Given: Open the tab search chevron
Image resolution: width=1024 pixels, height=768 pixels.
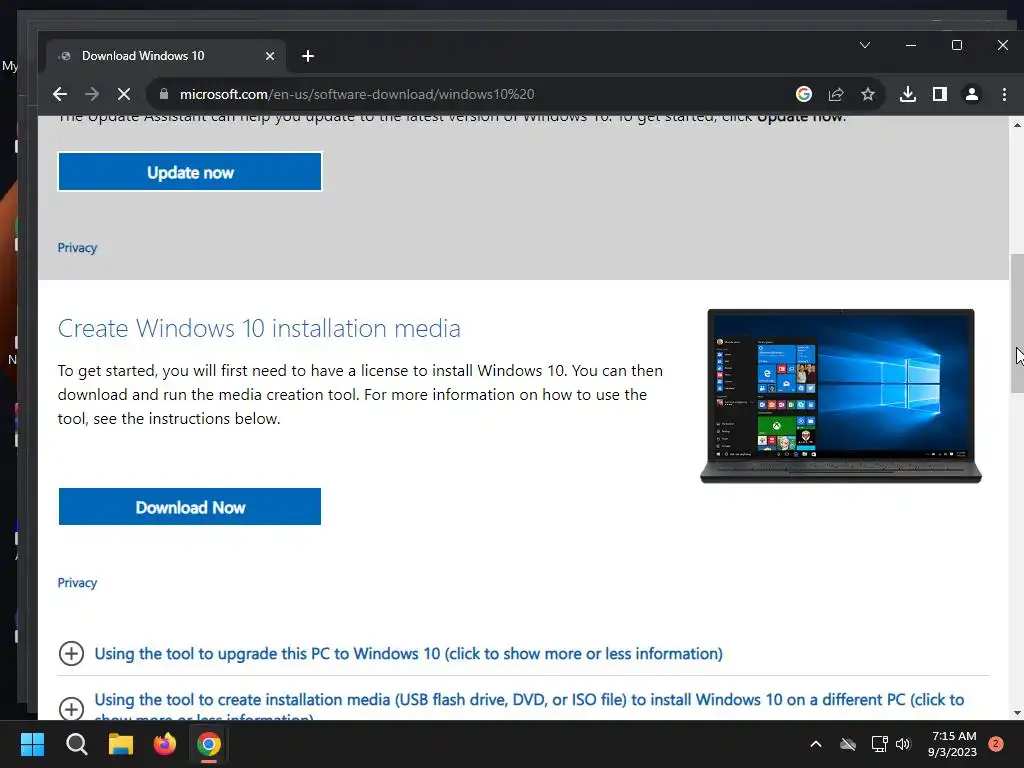Looking at the screenshot, I should (865, 45).
